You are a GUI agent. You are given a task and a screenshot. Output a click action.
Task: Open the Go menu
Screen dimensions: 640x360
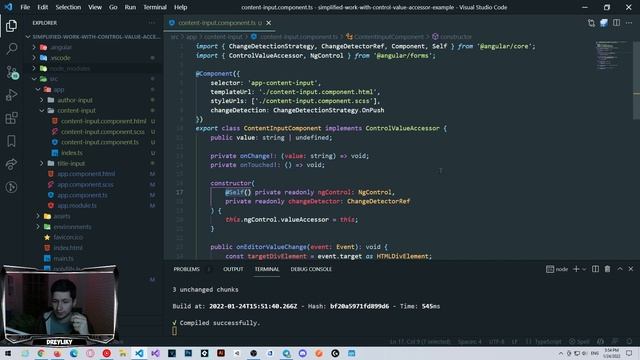click(x=113, y=7)
